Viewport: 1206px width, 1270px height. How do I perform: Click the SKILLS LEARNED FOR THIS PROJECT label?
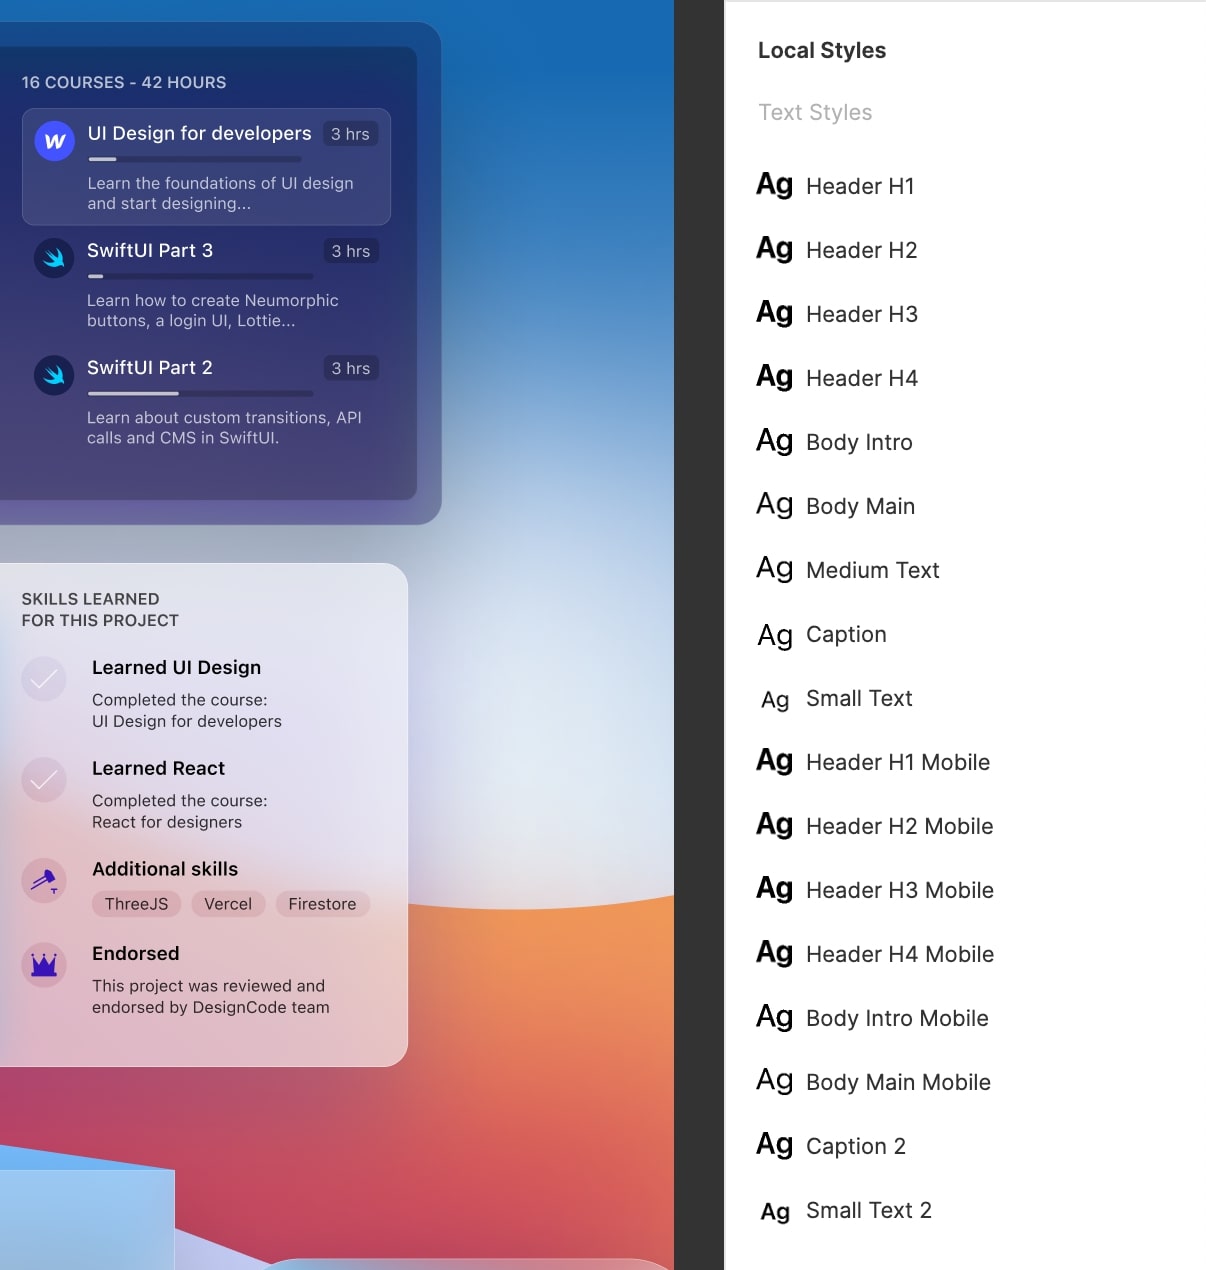click(100, 610)
